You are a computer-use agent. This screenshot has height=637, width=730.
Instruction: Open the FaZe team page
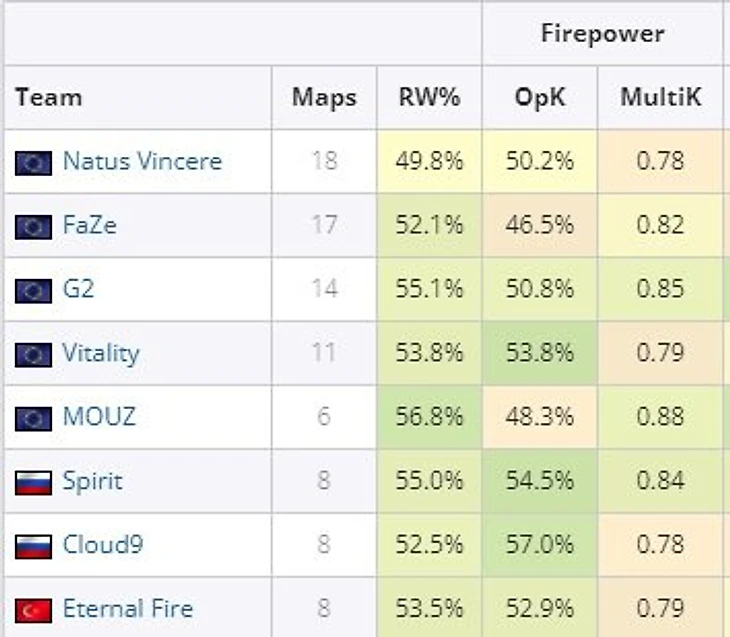click(89, 225)
